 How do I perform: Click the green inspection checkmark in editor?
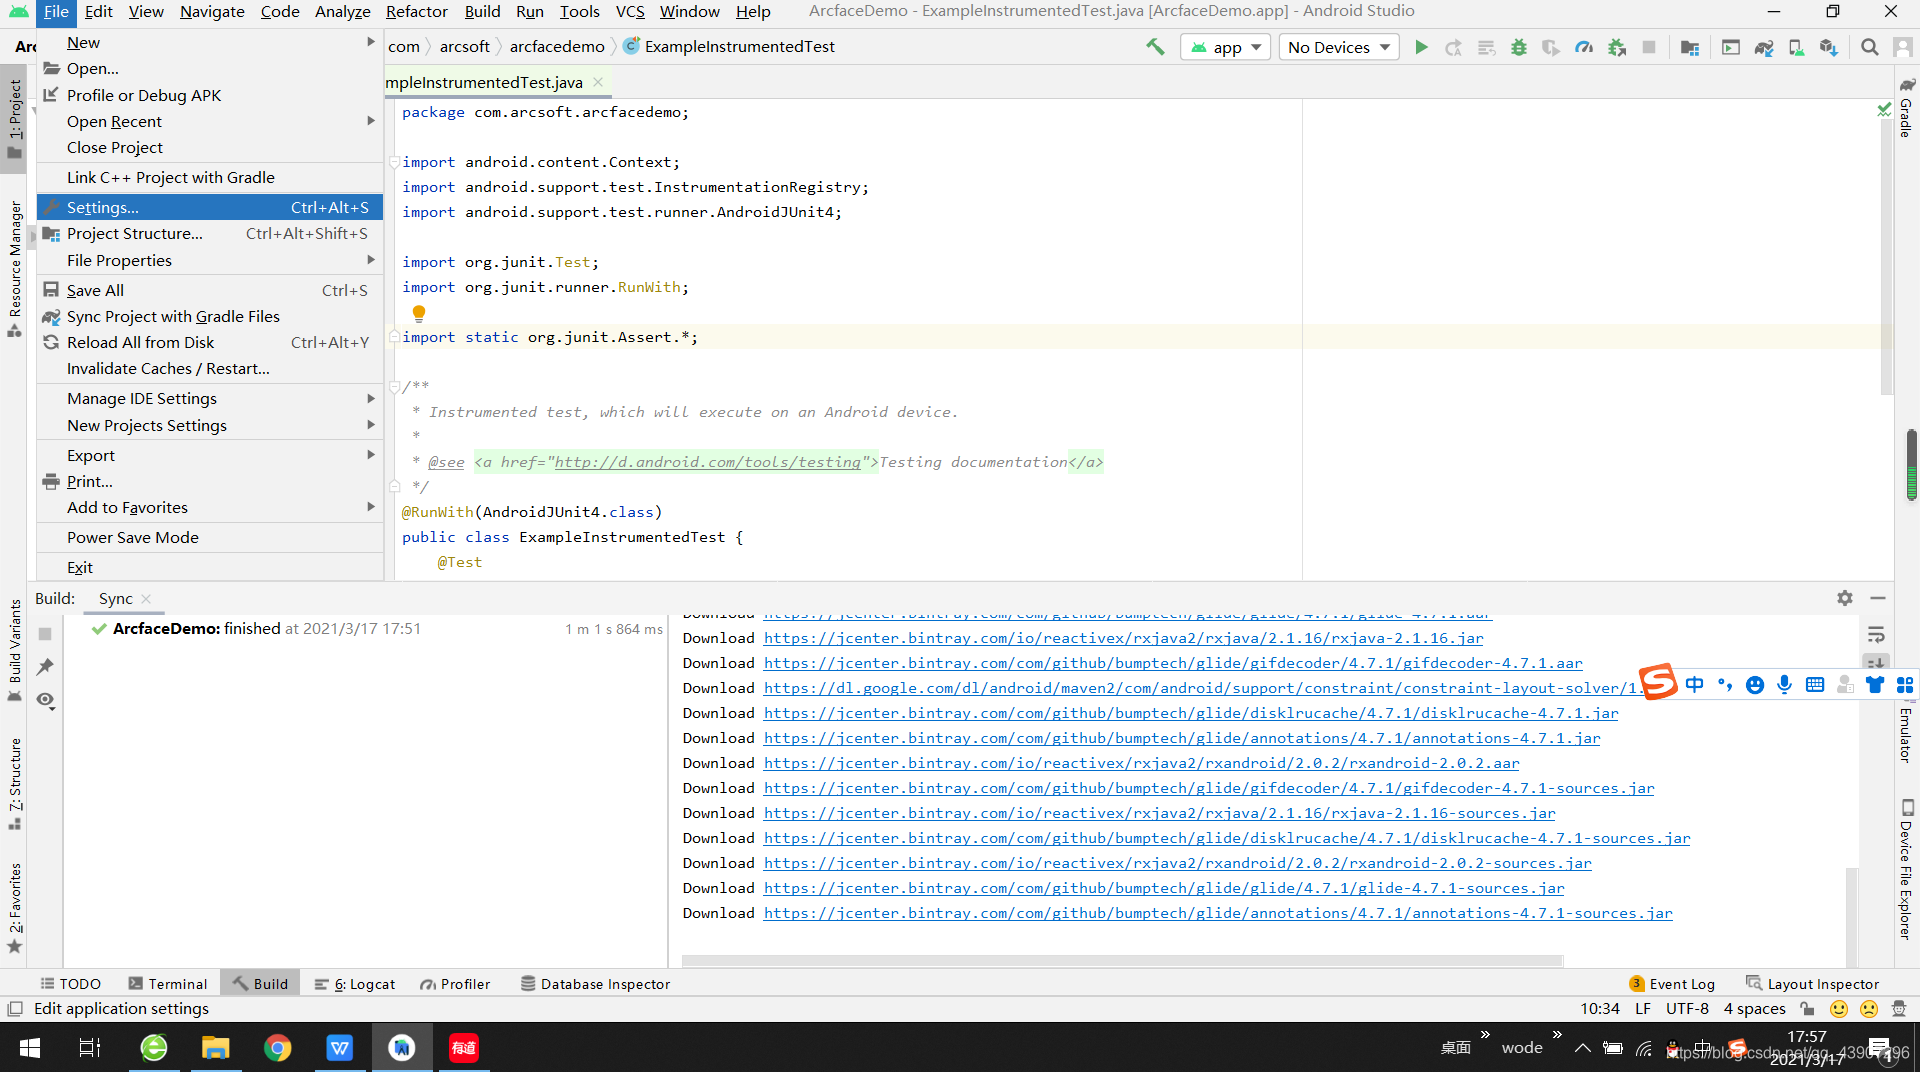point(1884,109)
